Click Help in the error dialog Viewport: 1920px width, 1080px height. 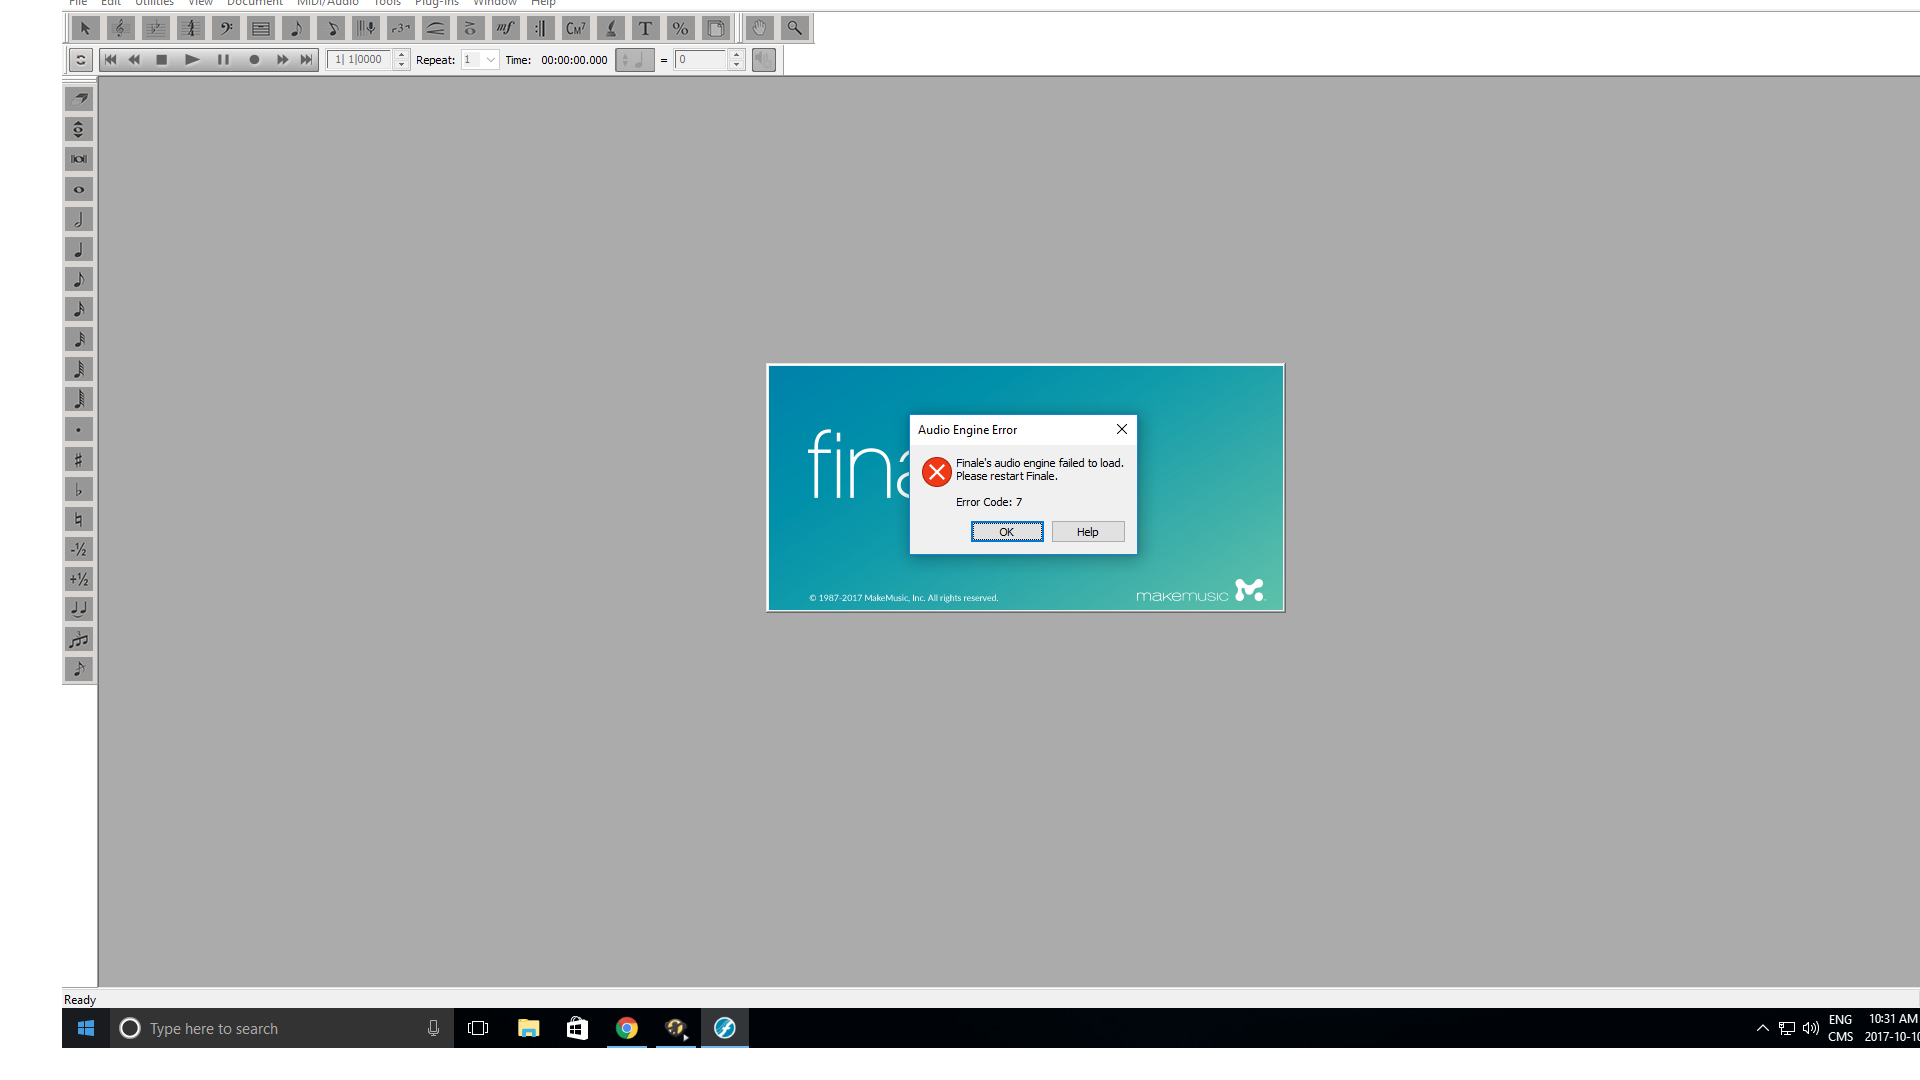pyautogui.click(x=1087, y=532)
